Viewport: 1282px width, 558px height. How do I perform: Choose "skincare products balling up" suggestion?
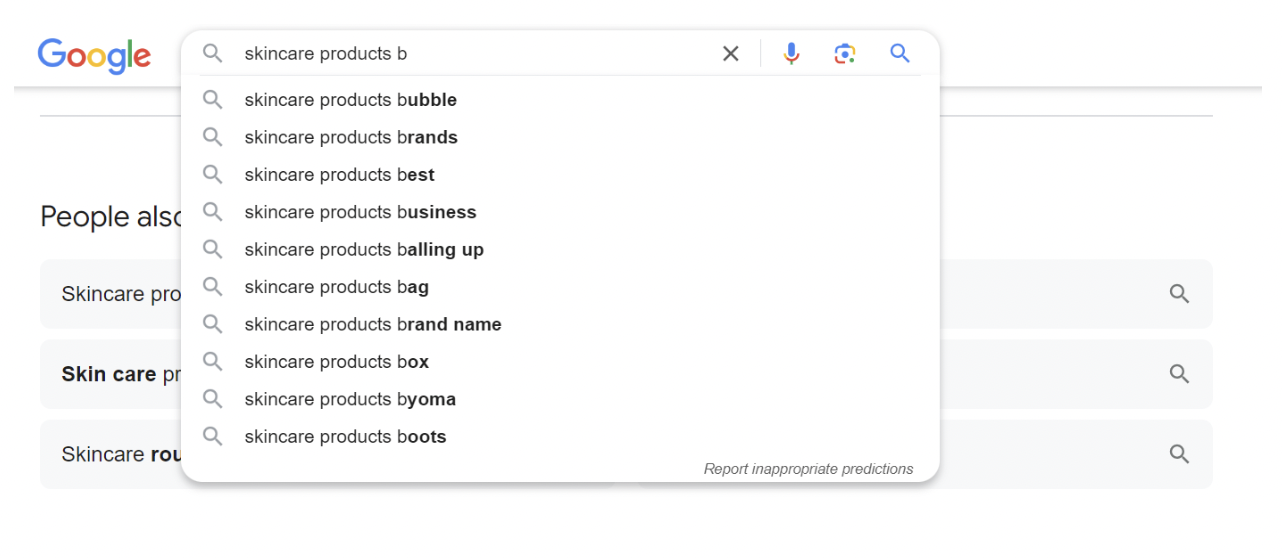click(x=363, y=250)
